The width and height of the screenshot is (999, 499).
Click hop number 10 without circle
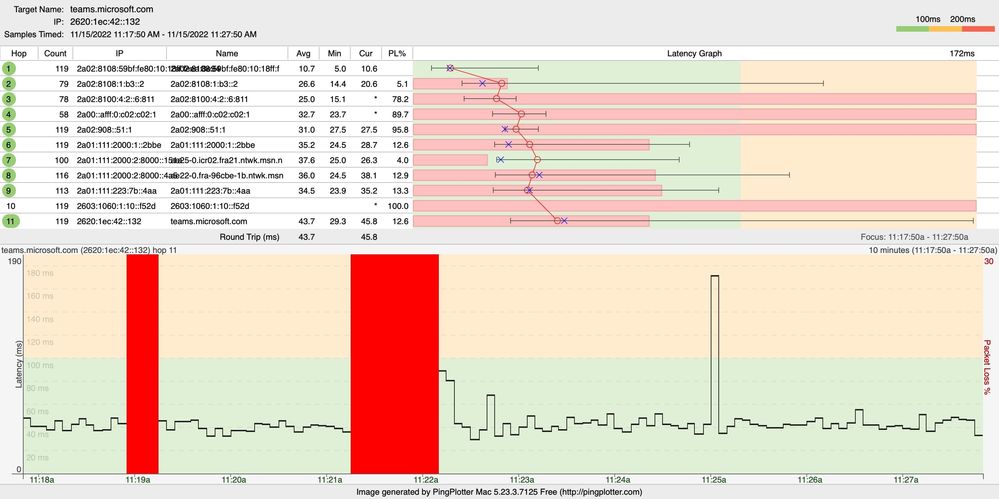(10, 206)
